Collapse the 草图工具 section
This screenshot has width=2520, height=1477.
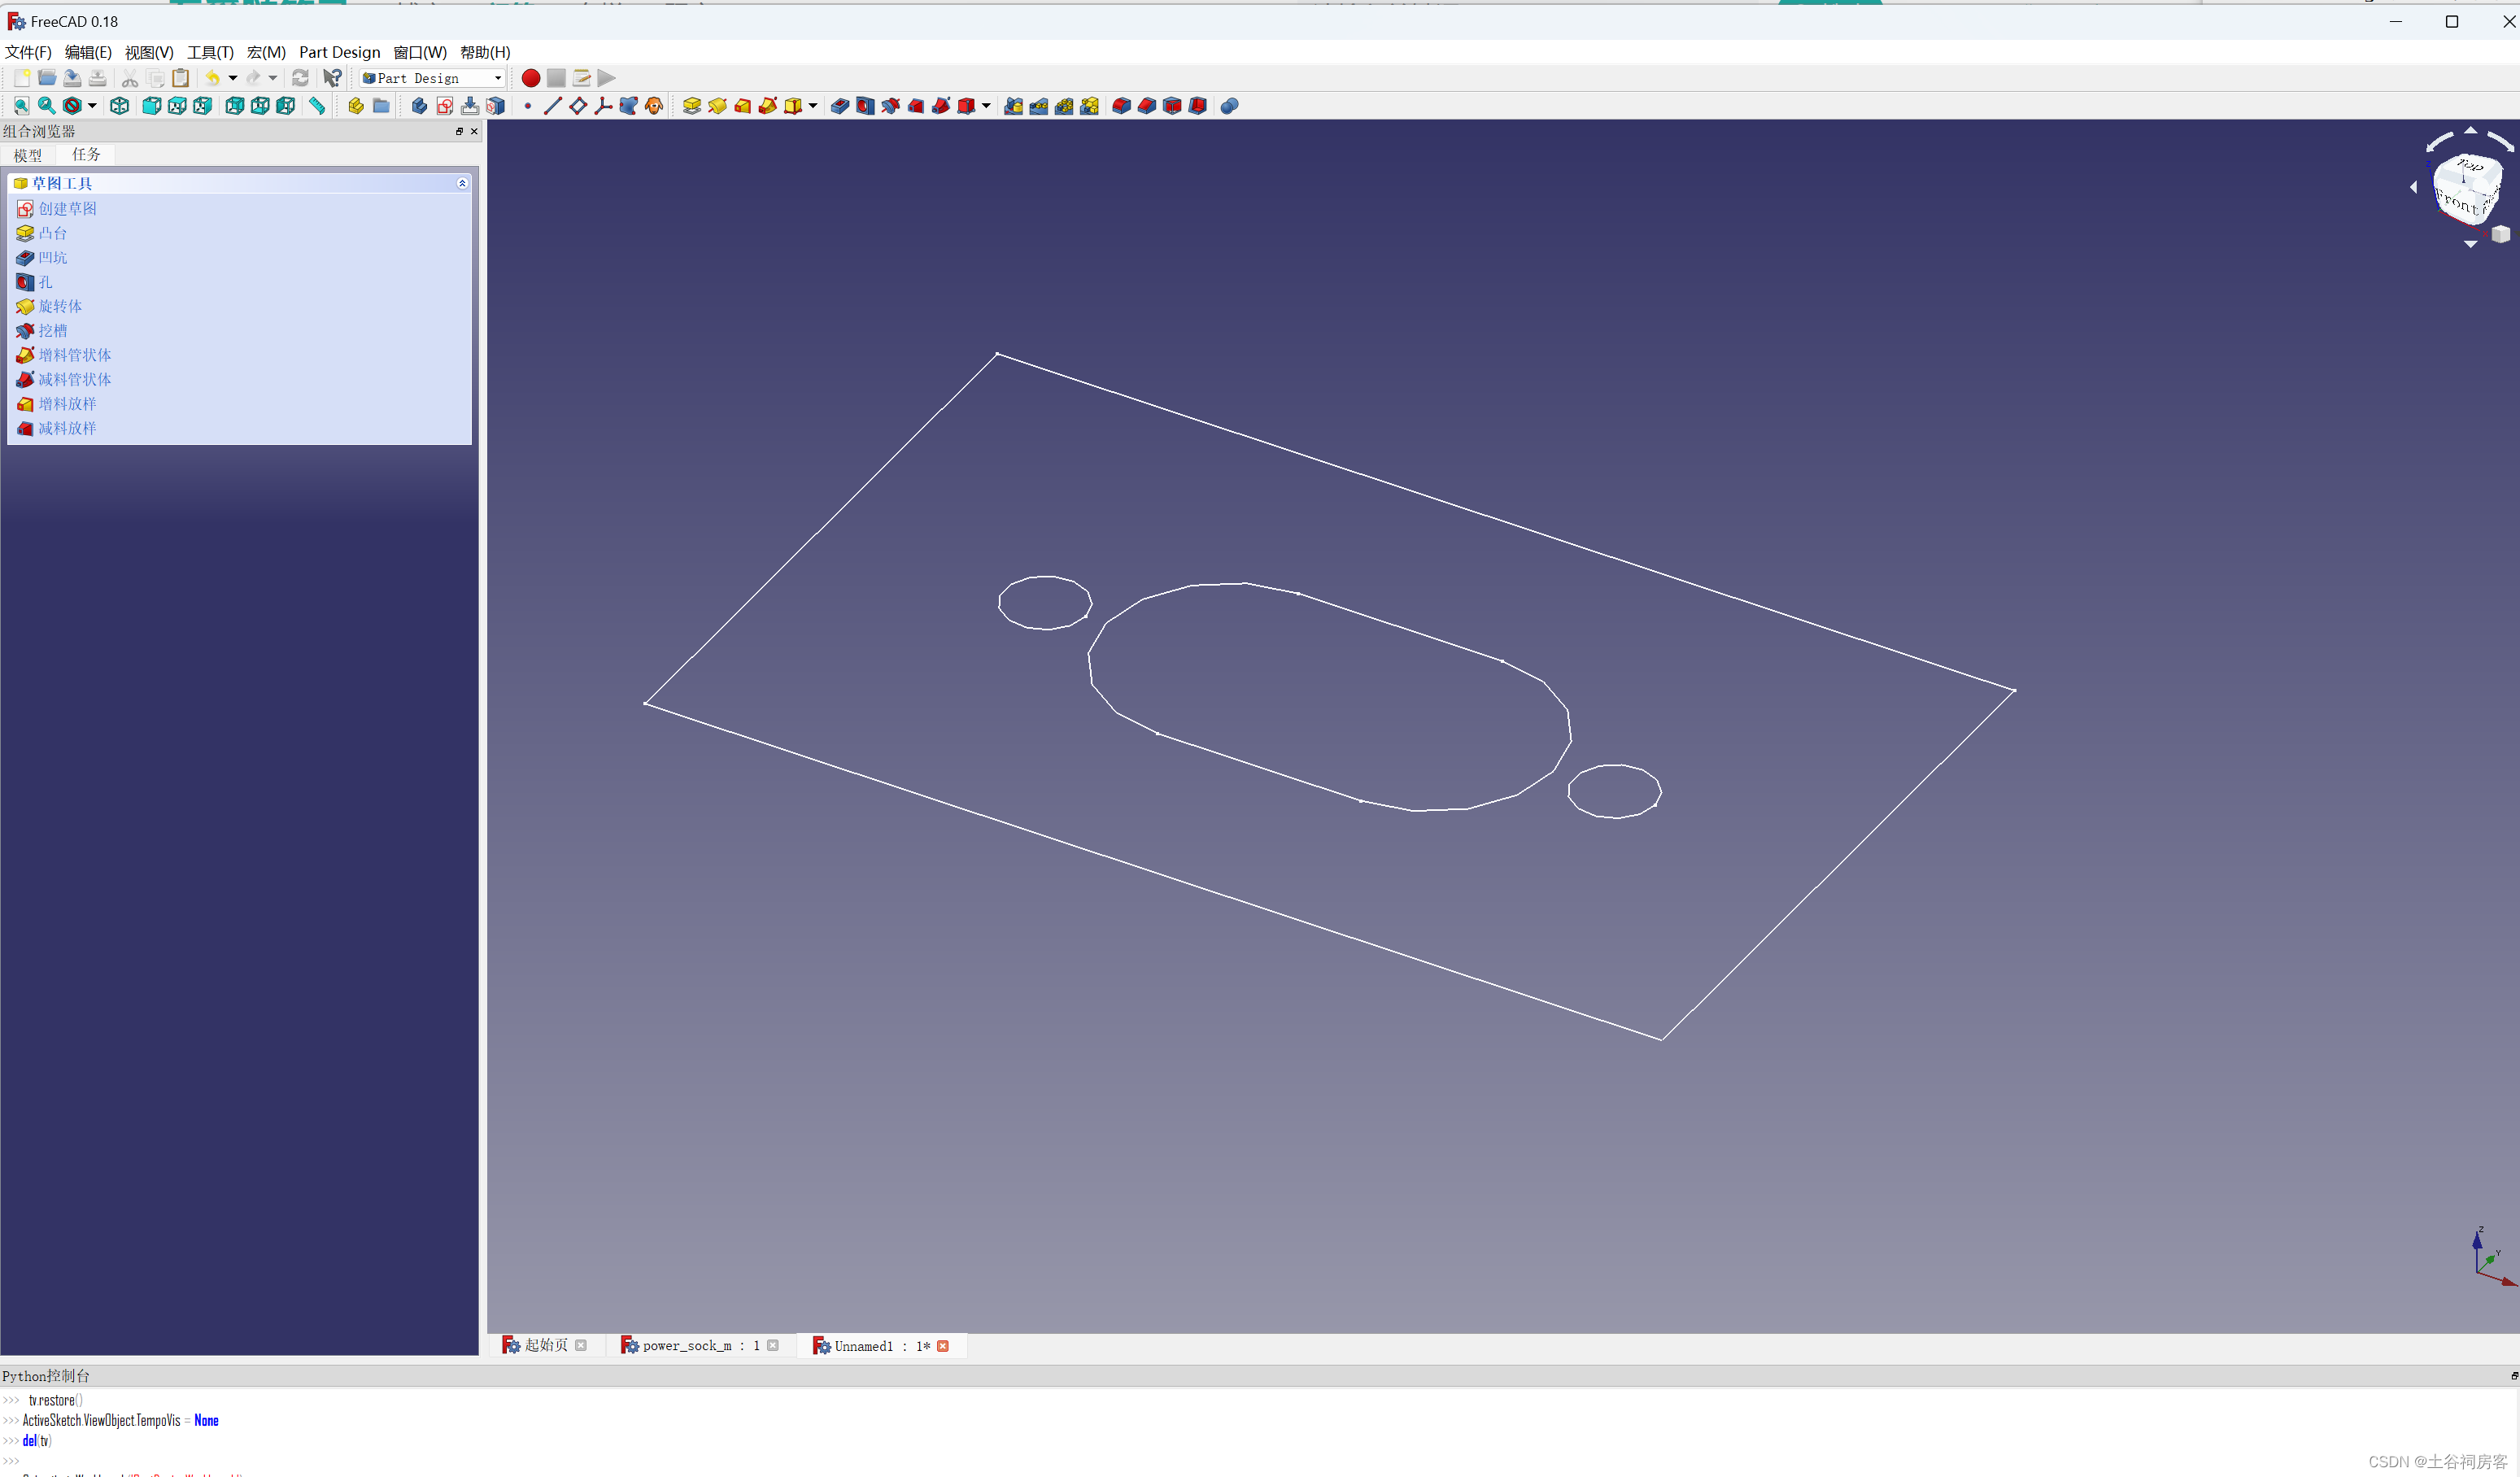462,183
